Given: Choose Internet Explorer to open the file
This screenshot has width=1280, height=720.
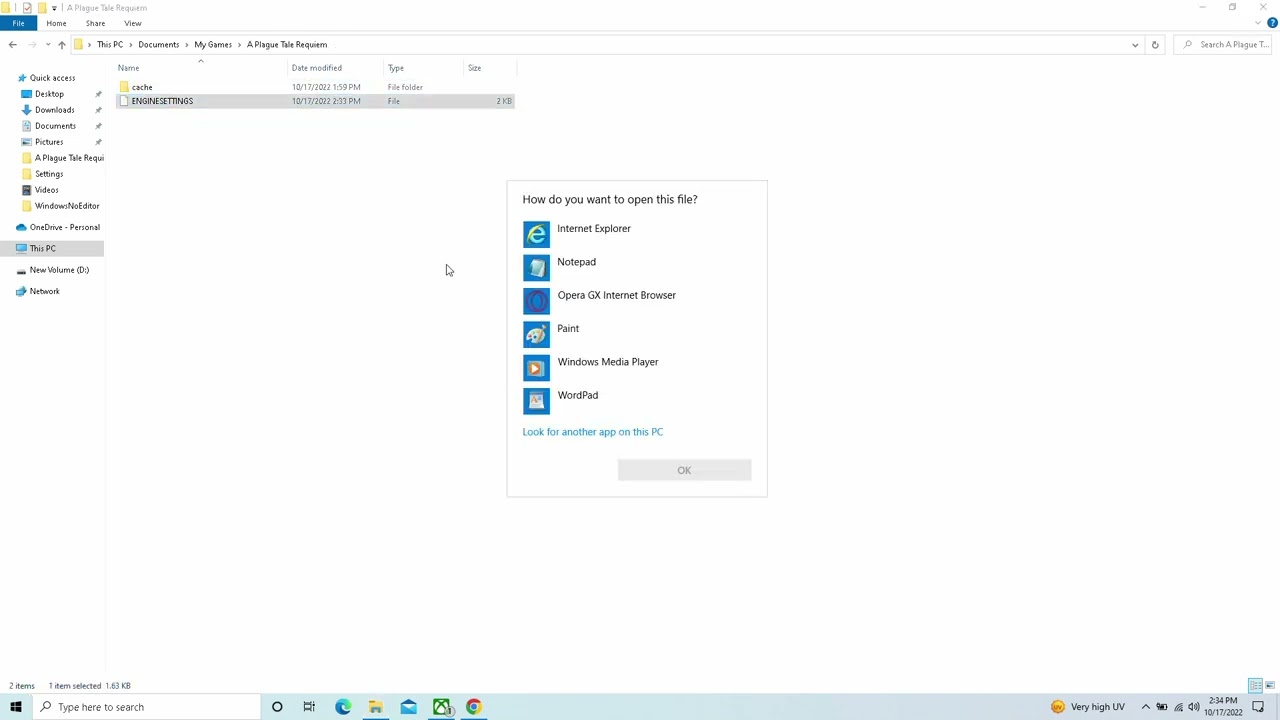Looking at the screenshot, I should [637, 233].
